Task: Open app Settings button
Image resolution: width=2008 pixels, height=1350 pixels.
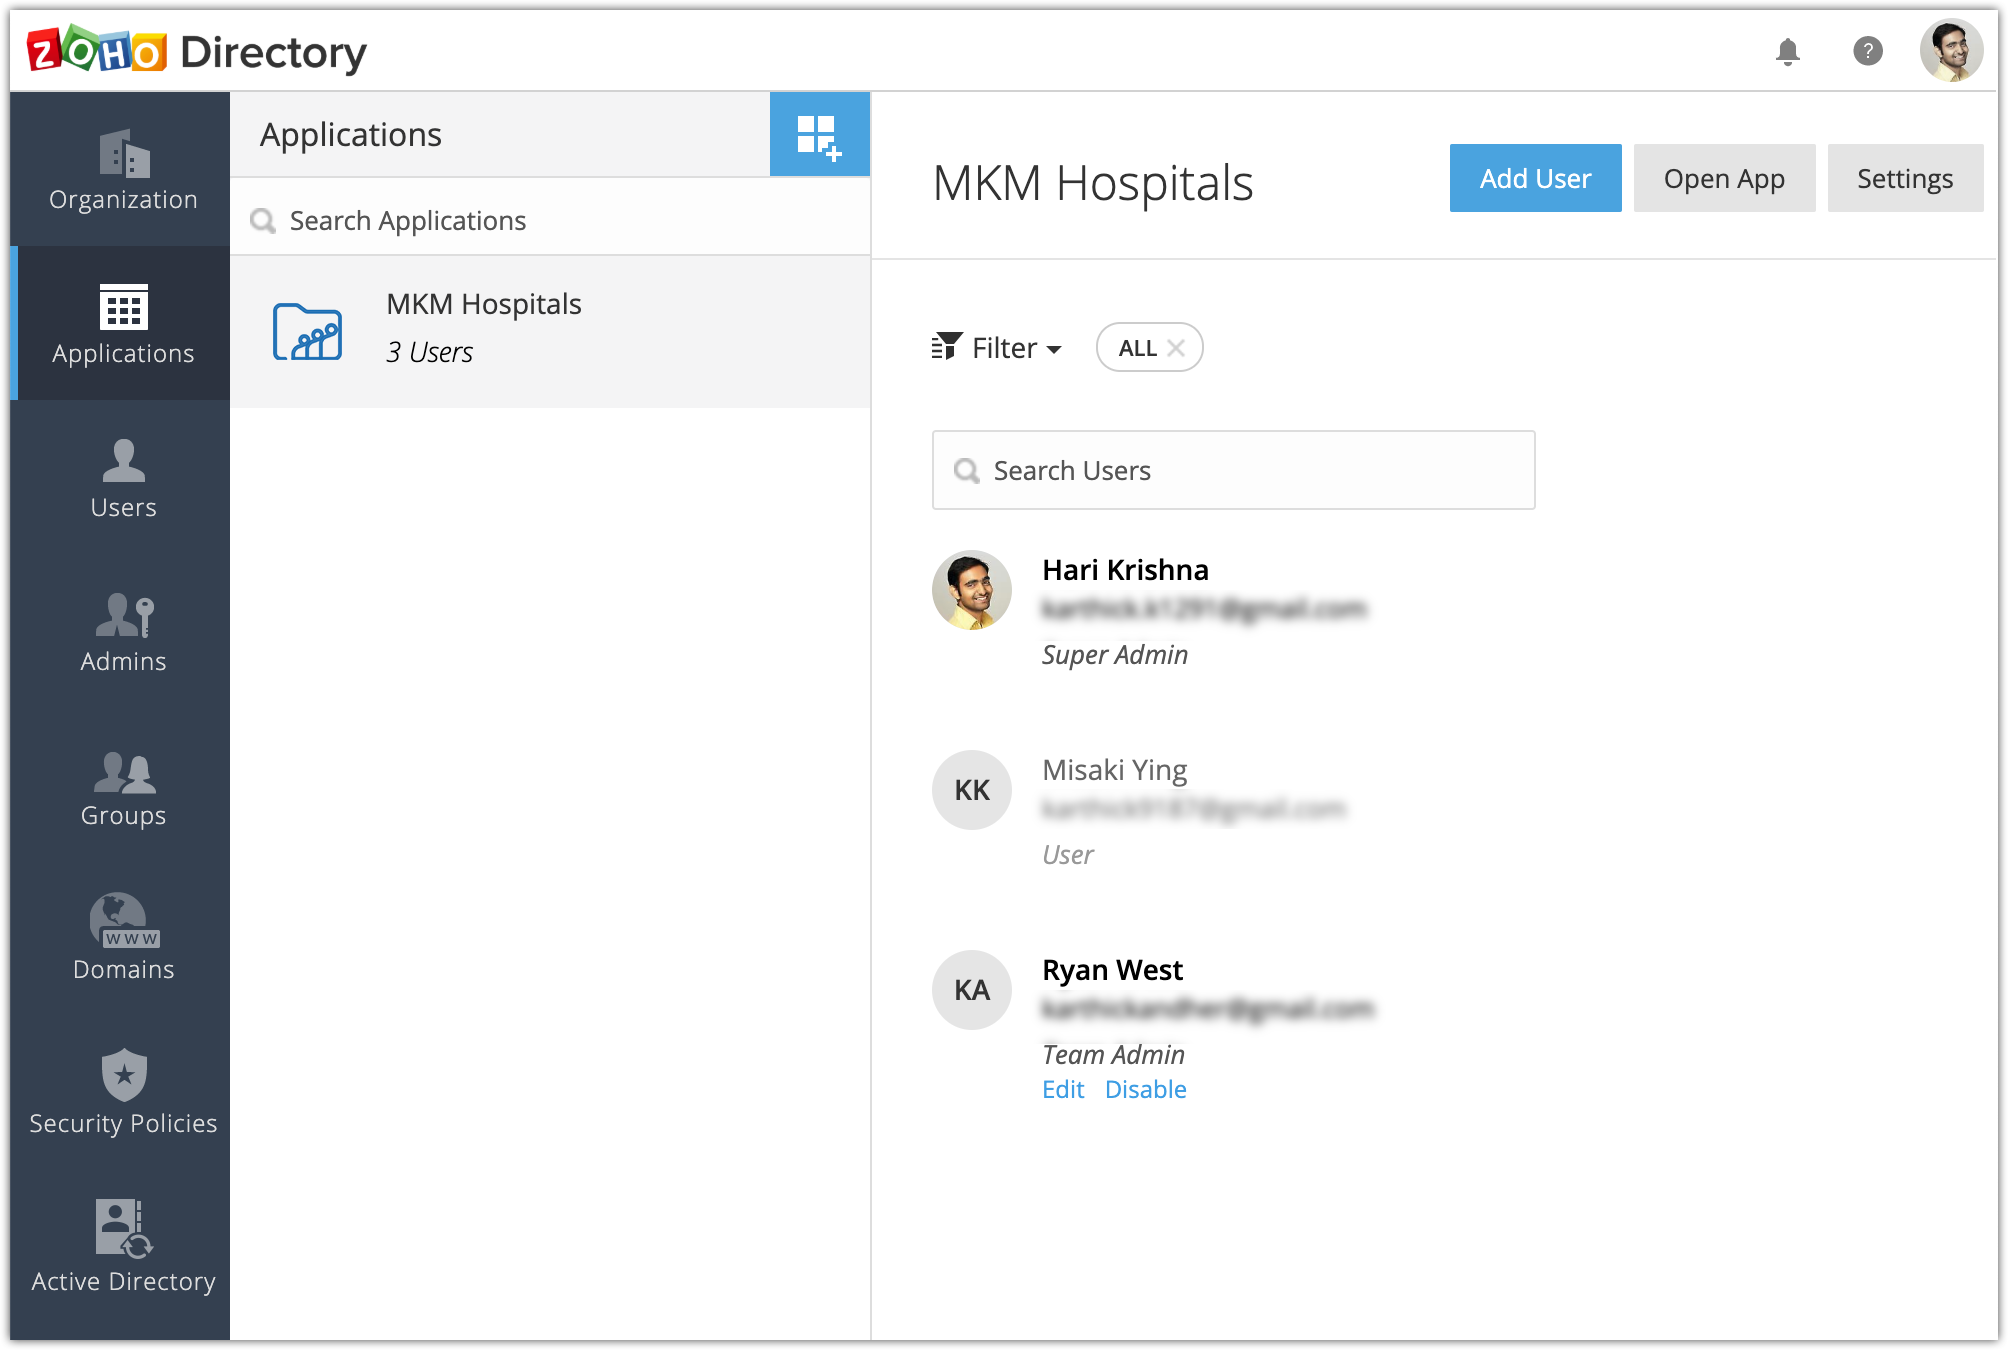Action: [1904, 178]
